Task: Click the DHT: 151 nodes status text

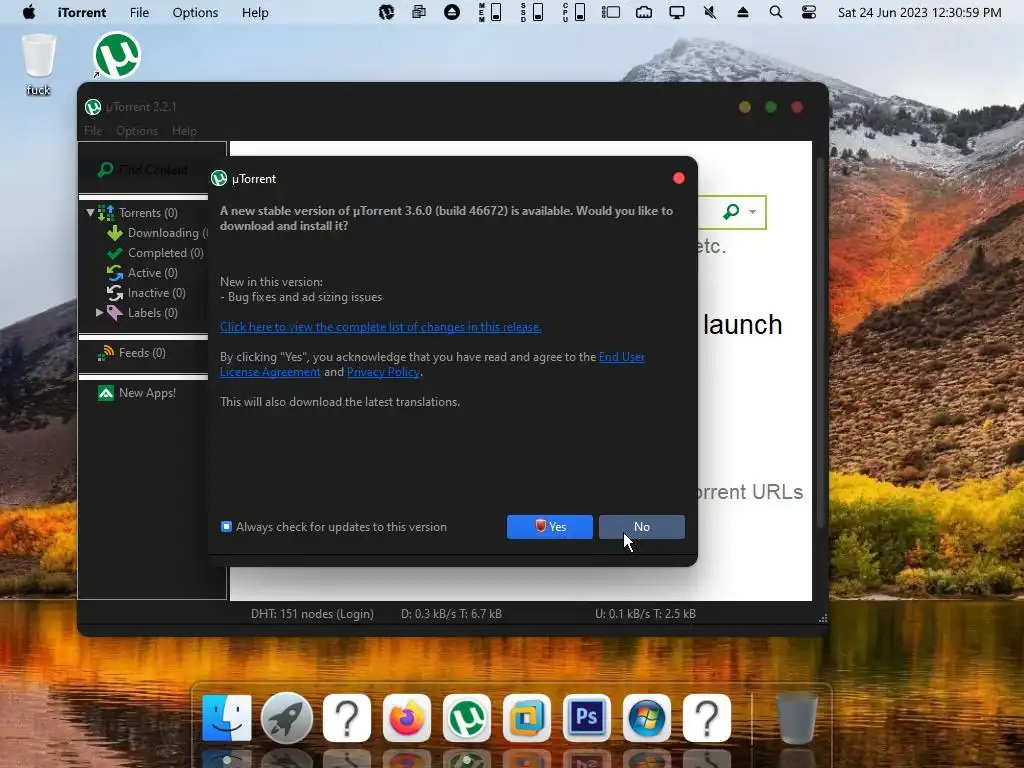Action: (312, 613)
